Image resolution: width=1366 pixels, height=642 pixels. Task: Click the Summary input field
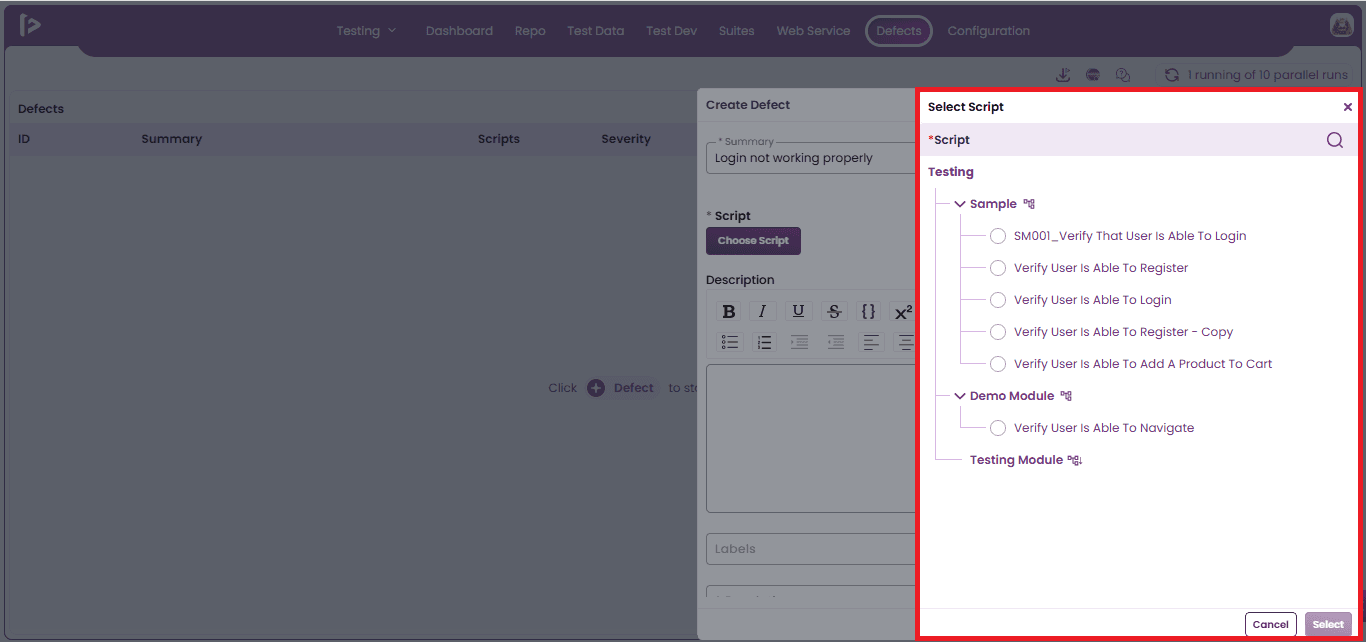tap(811, 158)
